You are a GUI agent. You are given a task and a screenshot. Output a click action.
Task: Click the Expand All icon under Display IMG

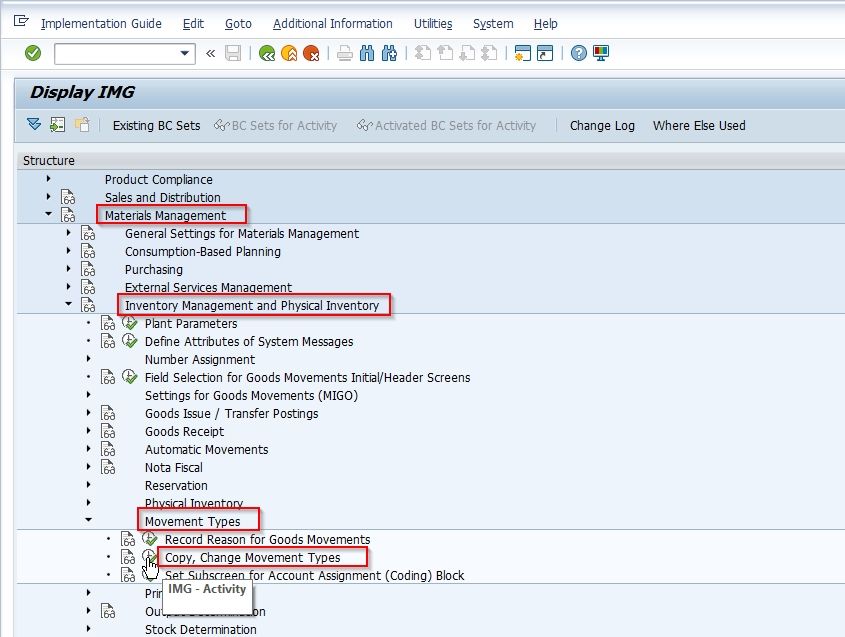pos(34,125)
